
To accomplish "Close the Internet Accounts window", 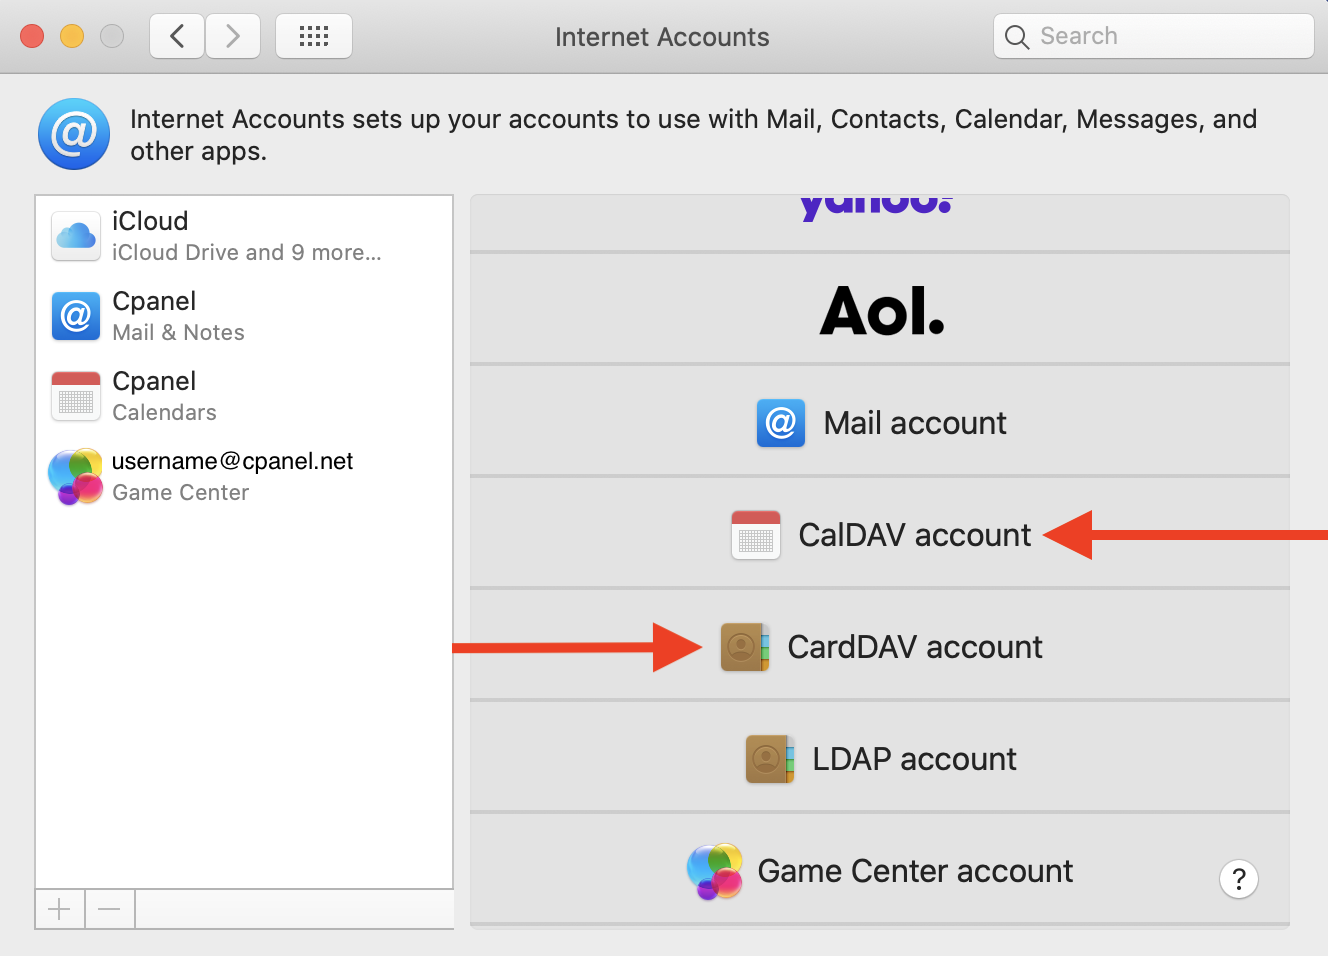I will (32, 36).
